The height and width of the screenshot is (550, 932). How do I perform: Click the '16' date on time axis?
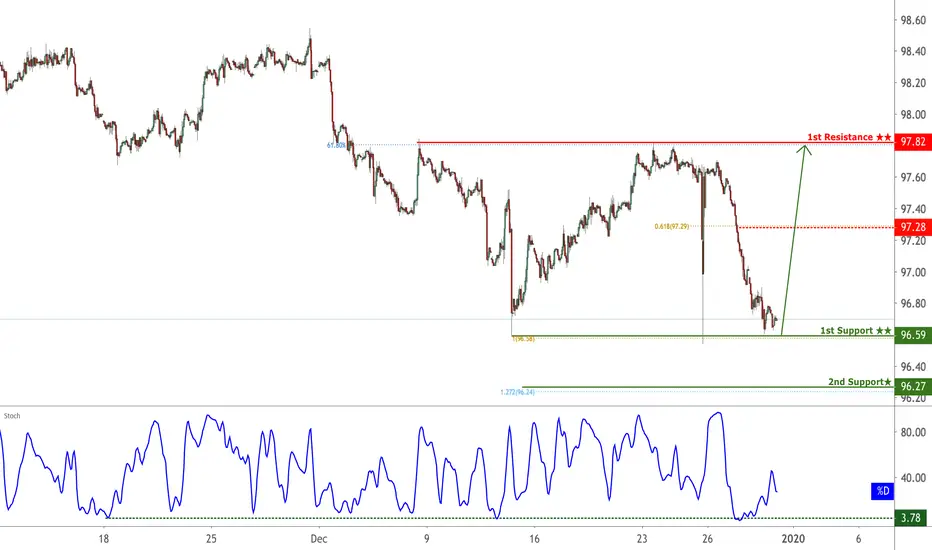(534, 539)
